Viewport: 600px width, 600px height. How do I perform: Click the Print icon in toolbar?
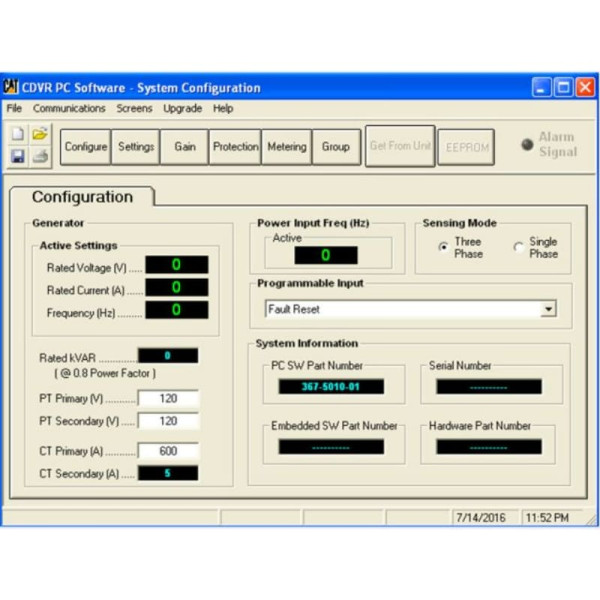click(x=40, y=156)
